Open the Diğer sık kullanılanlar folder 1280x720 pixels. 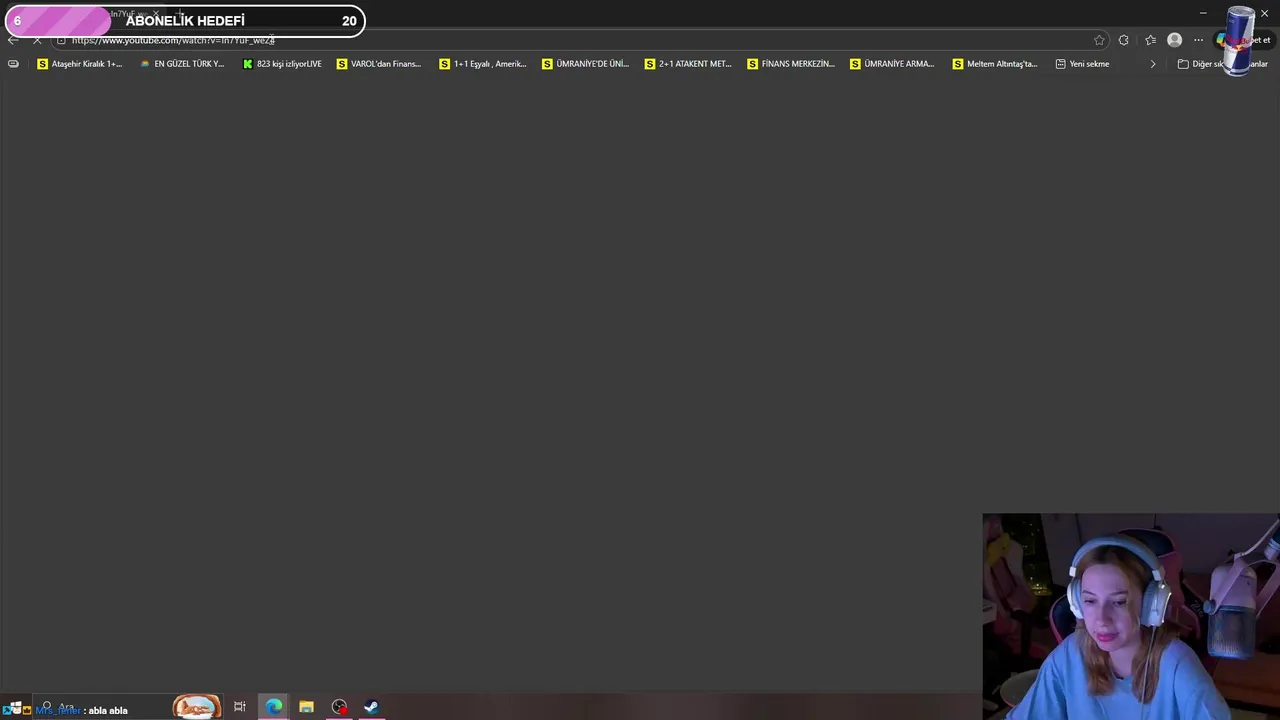pyautogui.click(x=1222, y=64)
